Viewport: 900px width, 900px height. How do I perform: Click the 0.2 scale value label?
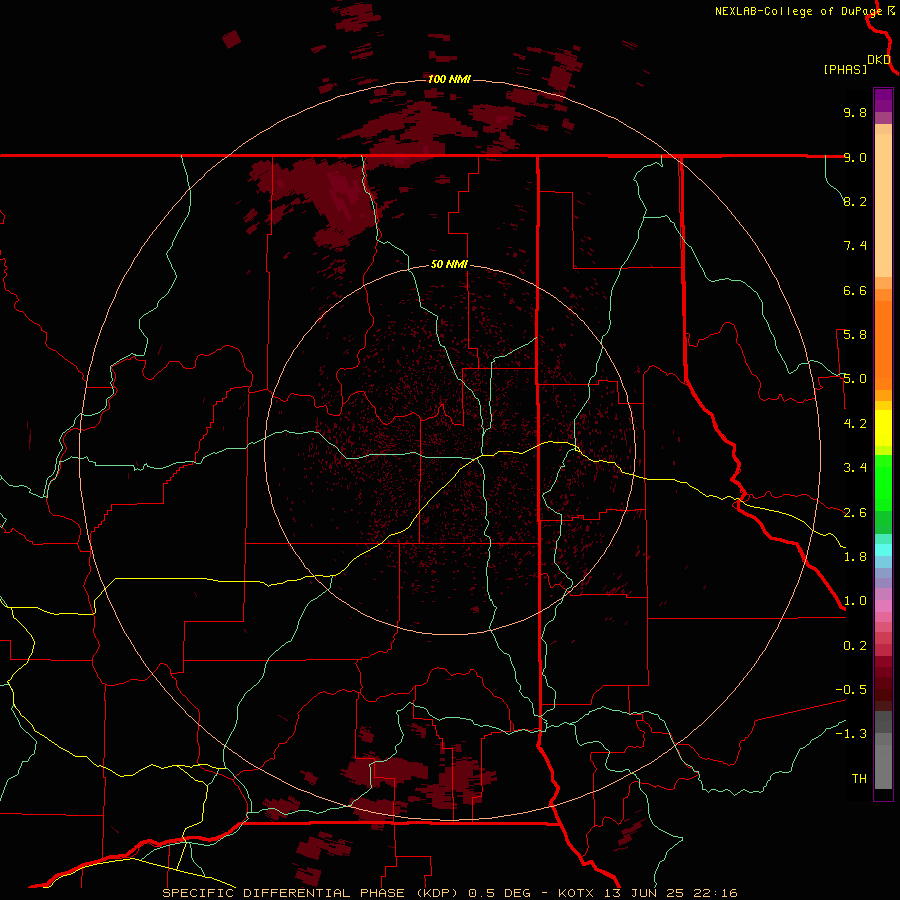(855, 646)
